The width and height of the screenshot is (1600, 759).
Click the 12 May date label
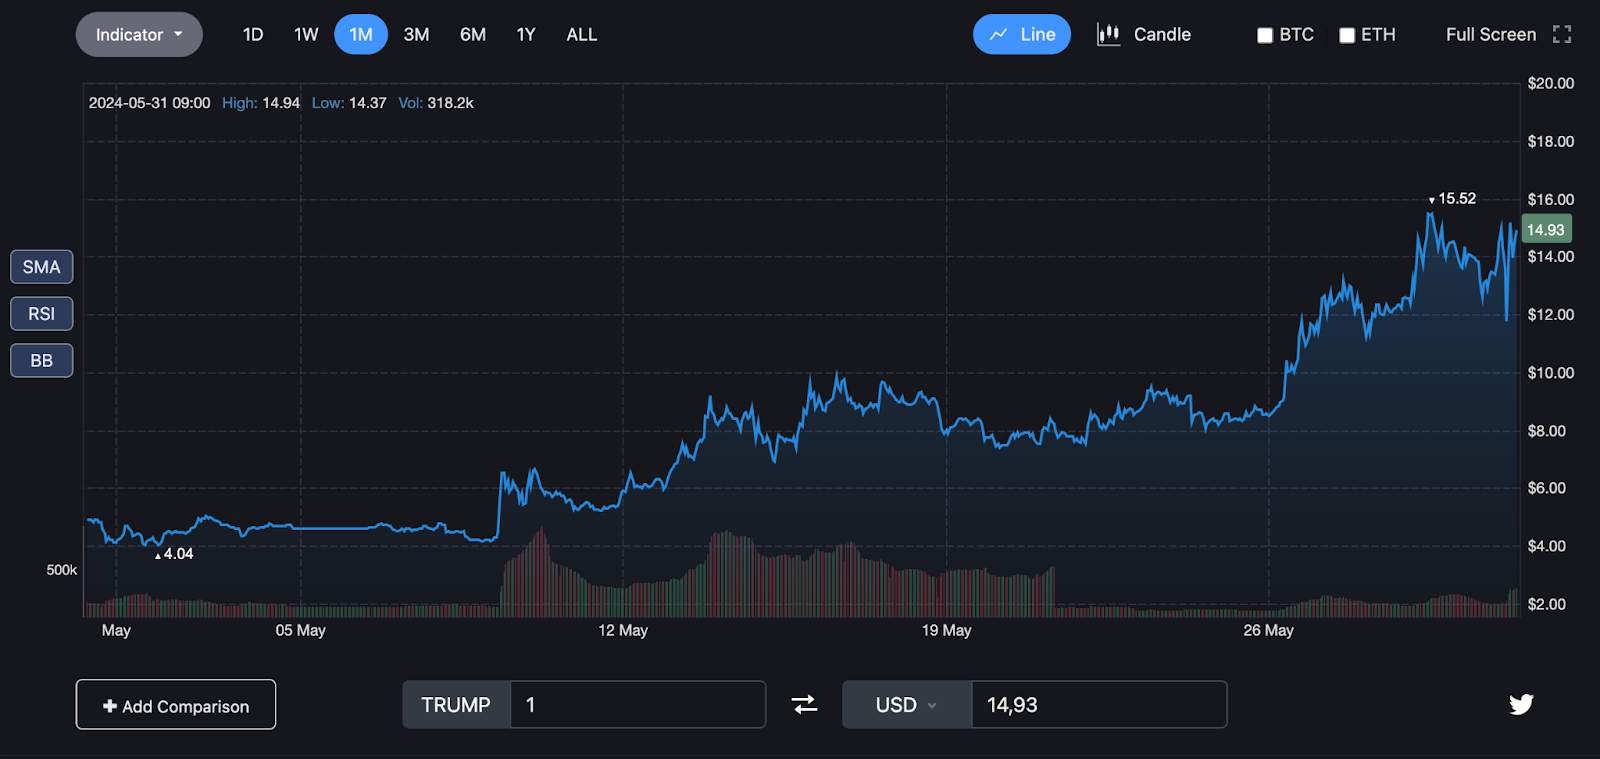(x=623, y=631)
